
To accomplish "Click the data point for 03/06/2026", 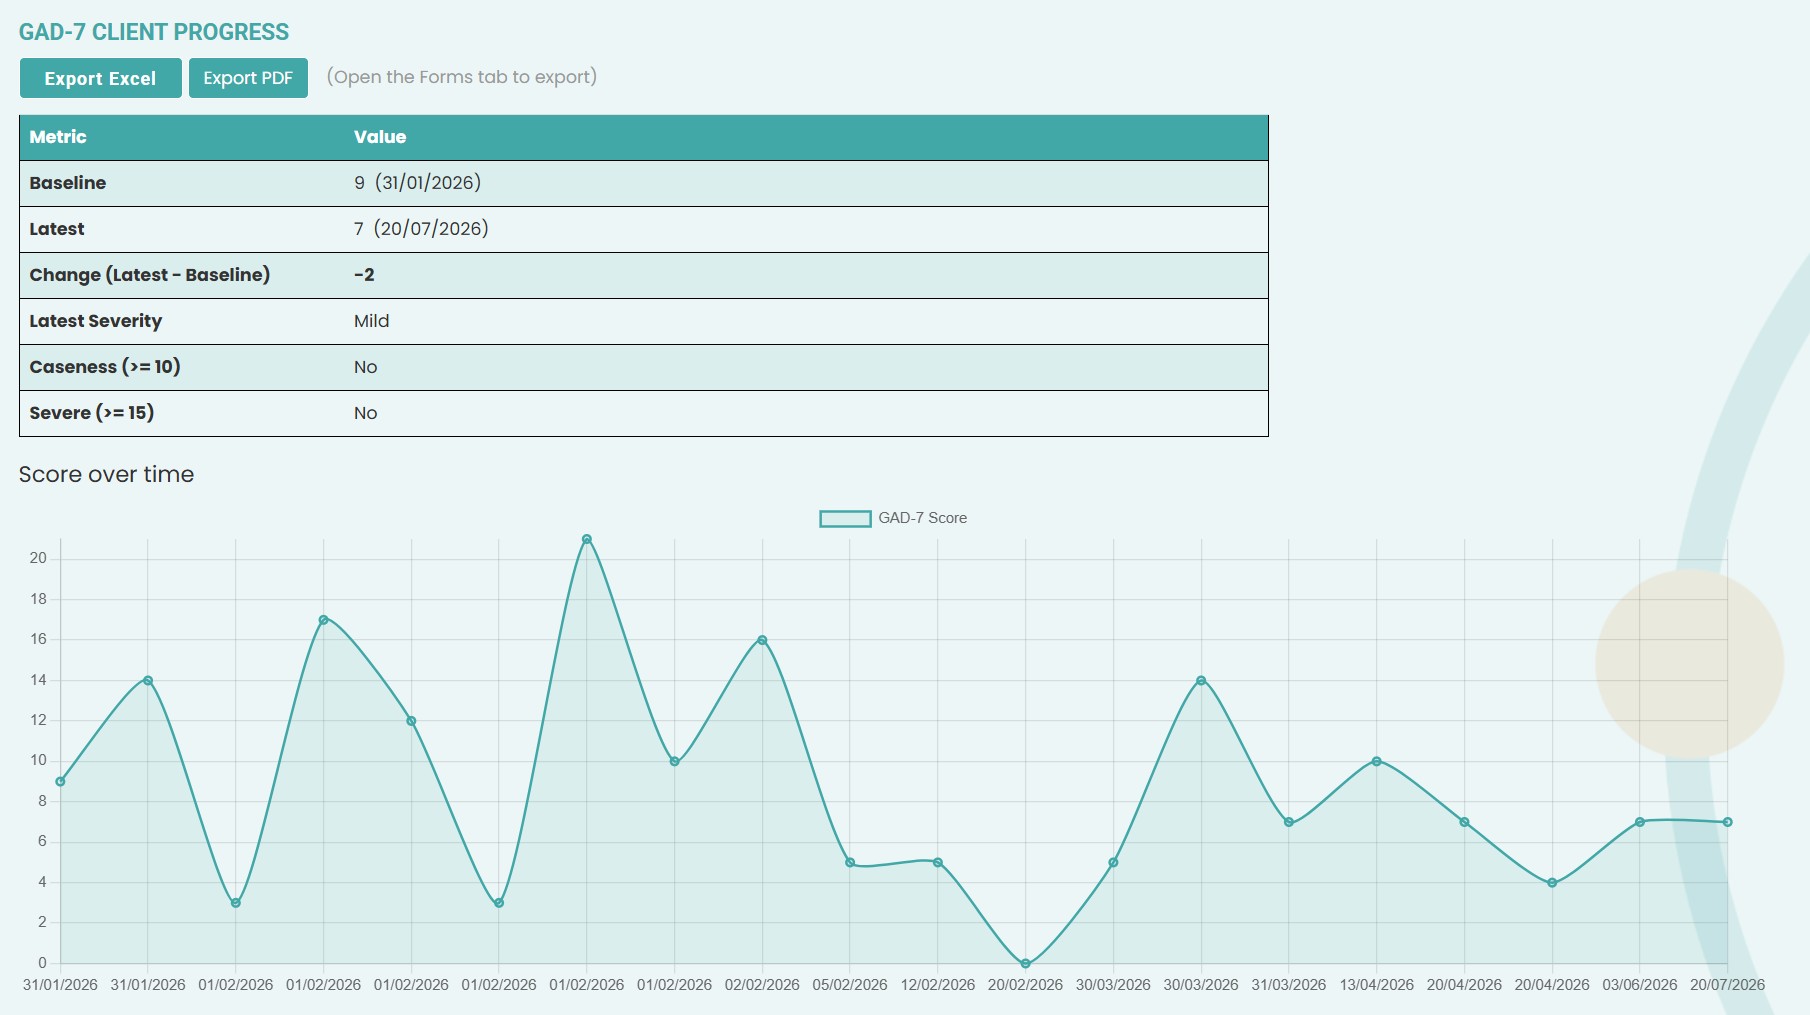I will (1640, 822).
